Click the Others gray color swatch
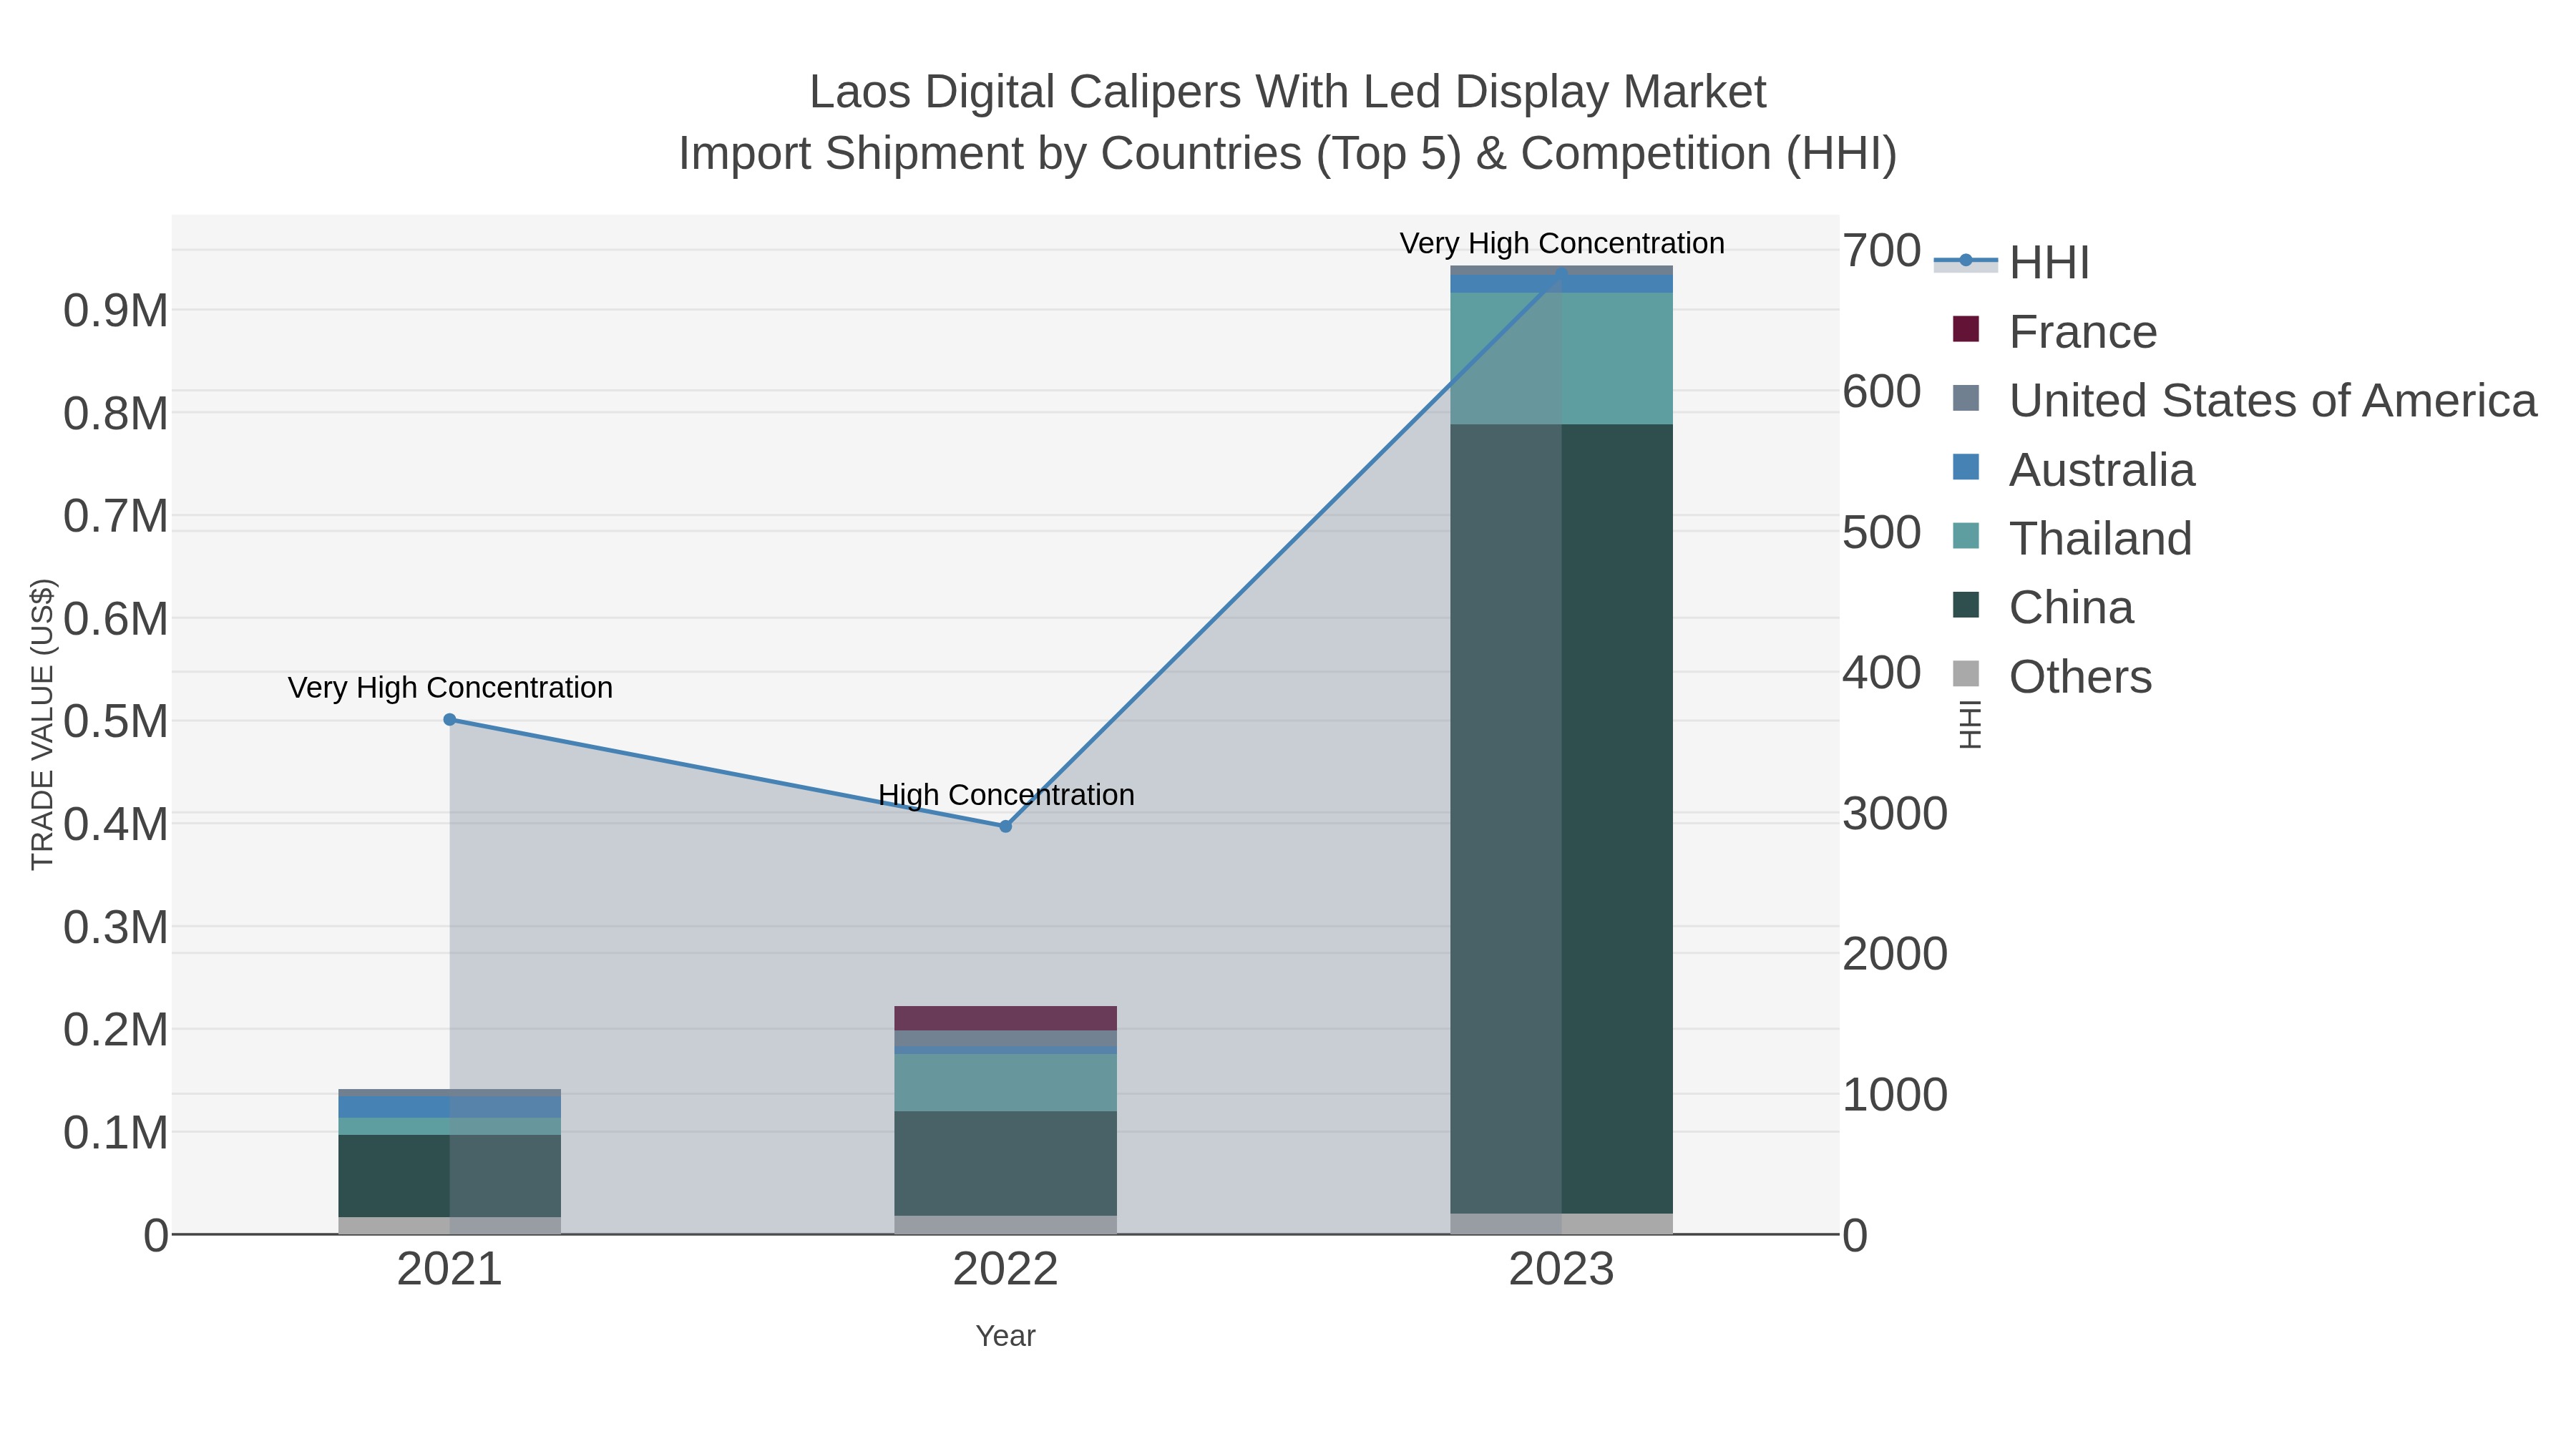The height and width of the screenshot is (1449, 2576). point(1966,674)
